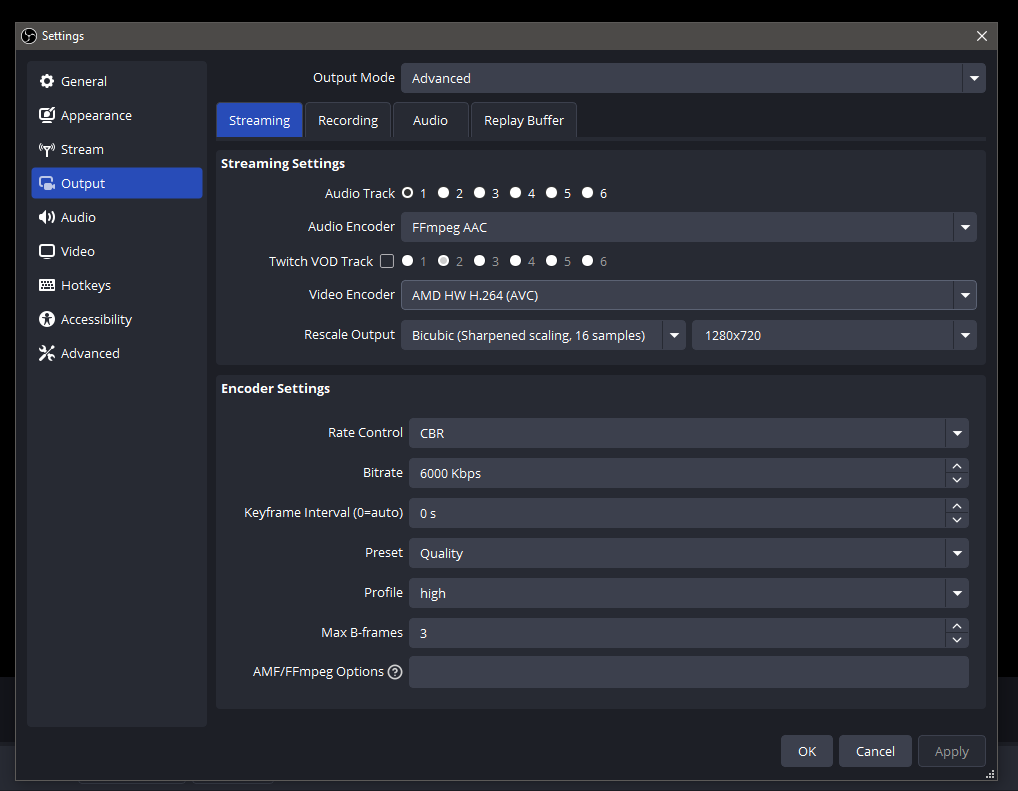This screenshot has width=1018, height=791.
Task: Switch to the Recording tab
Action: tap(348, 120)
